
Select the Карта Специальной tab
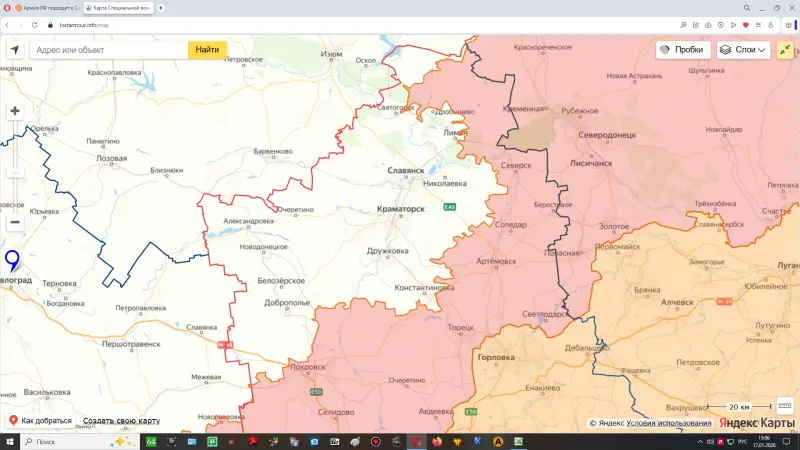click(116, 7)
